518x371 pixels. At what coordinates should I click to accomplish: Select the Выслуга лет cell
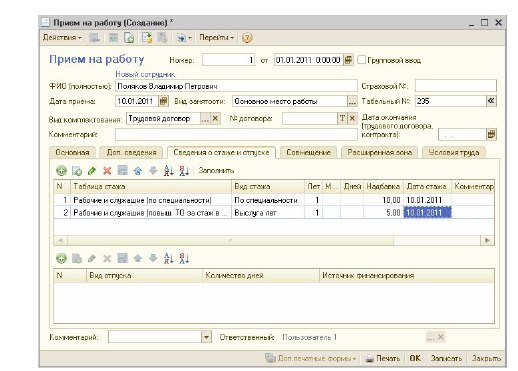click(268, 213)
